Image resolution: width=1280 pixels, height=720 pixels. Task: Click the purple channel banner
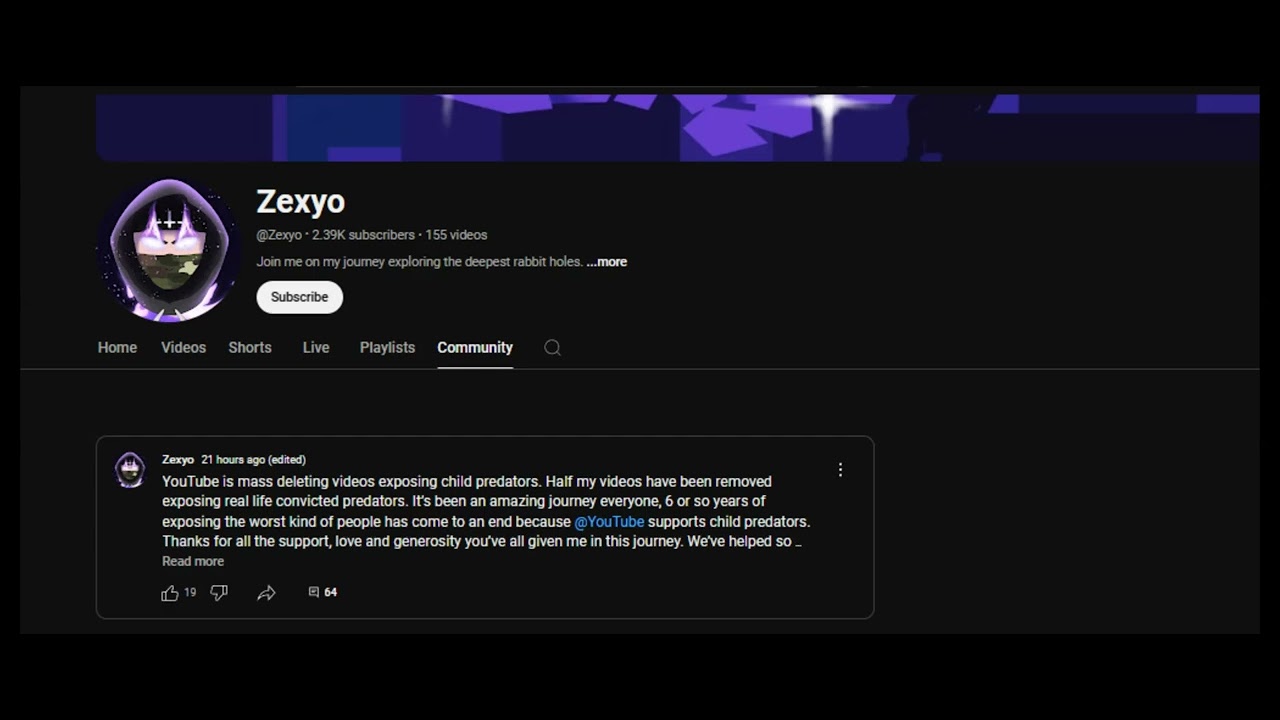[x=677, y=128]
